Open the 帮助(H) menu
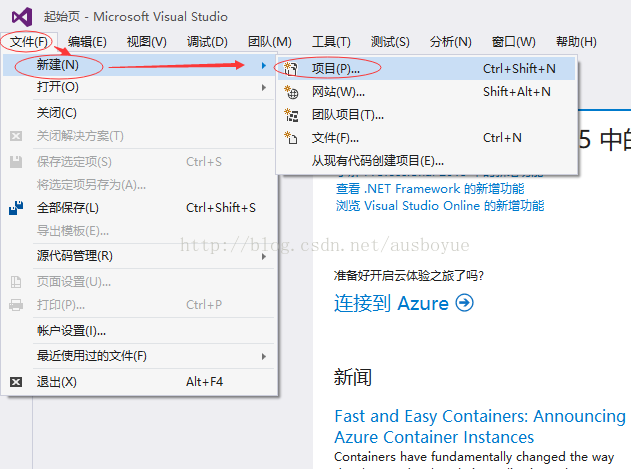Image resolution: width=631 pixels, height=469 pixels. click(x=576, y=41)
